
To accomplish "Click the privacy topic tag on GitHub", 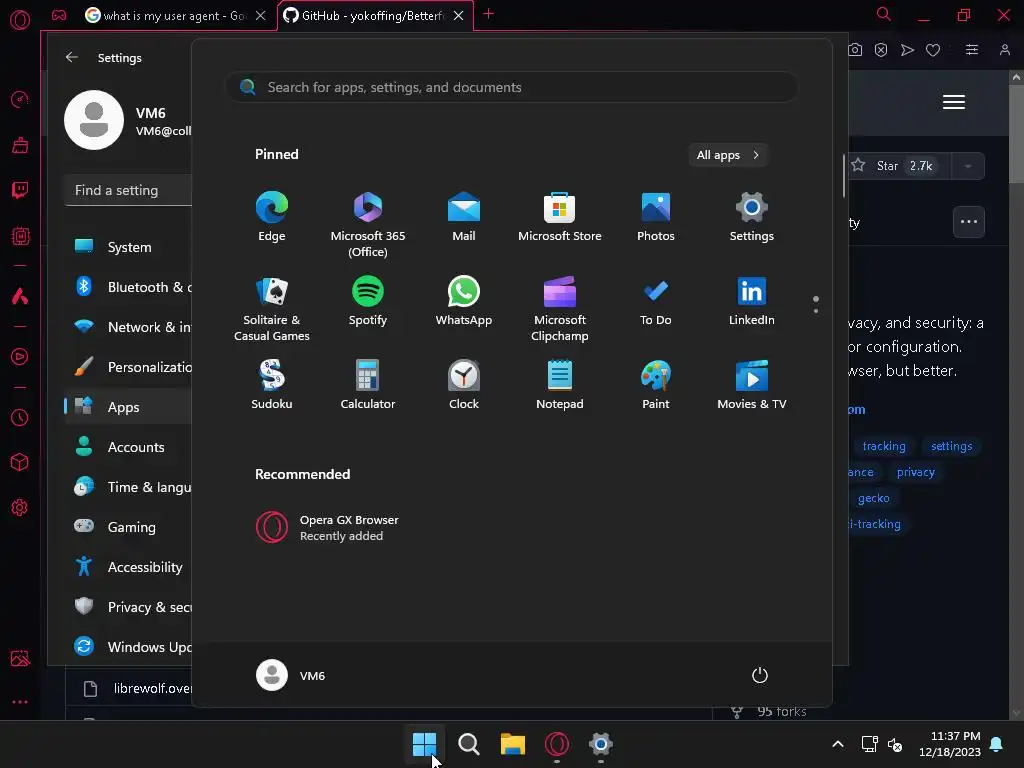I will (916, 472).
